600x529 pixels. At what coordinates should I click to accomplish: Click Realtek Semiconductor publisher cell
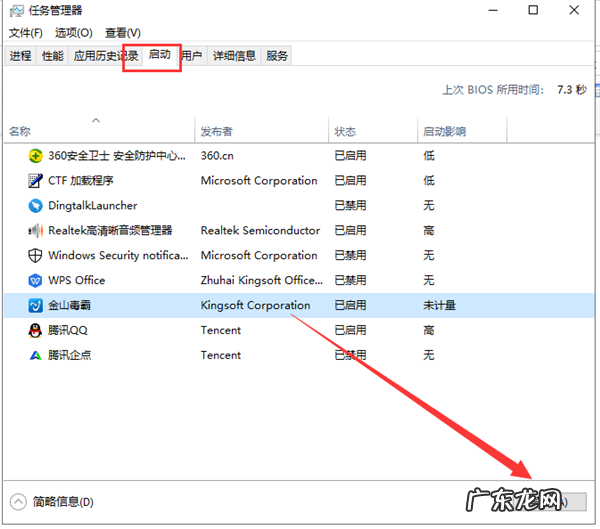(x=260, y=230)
